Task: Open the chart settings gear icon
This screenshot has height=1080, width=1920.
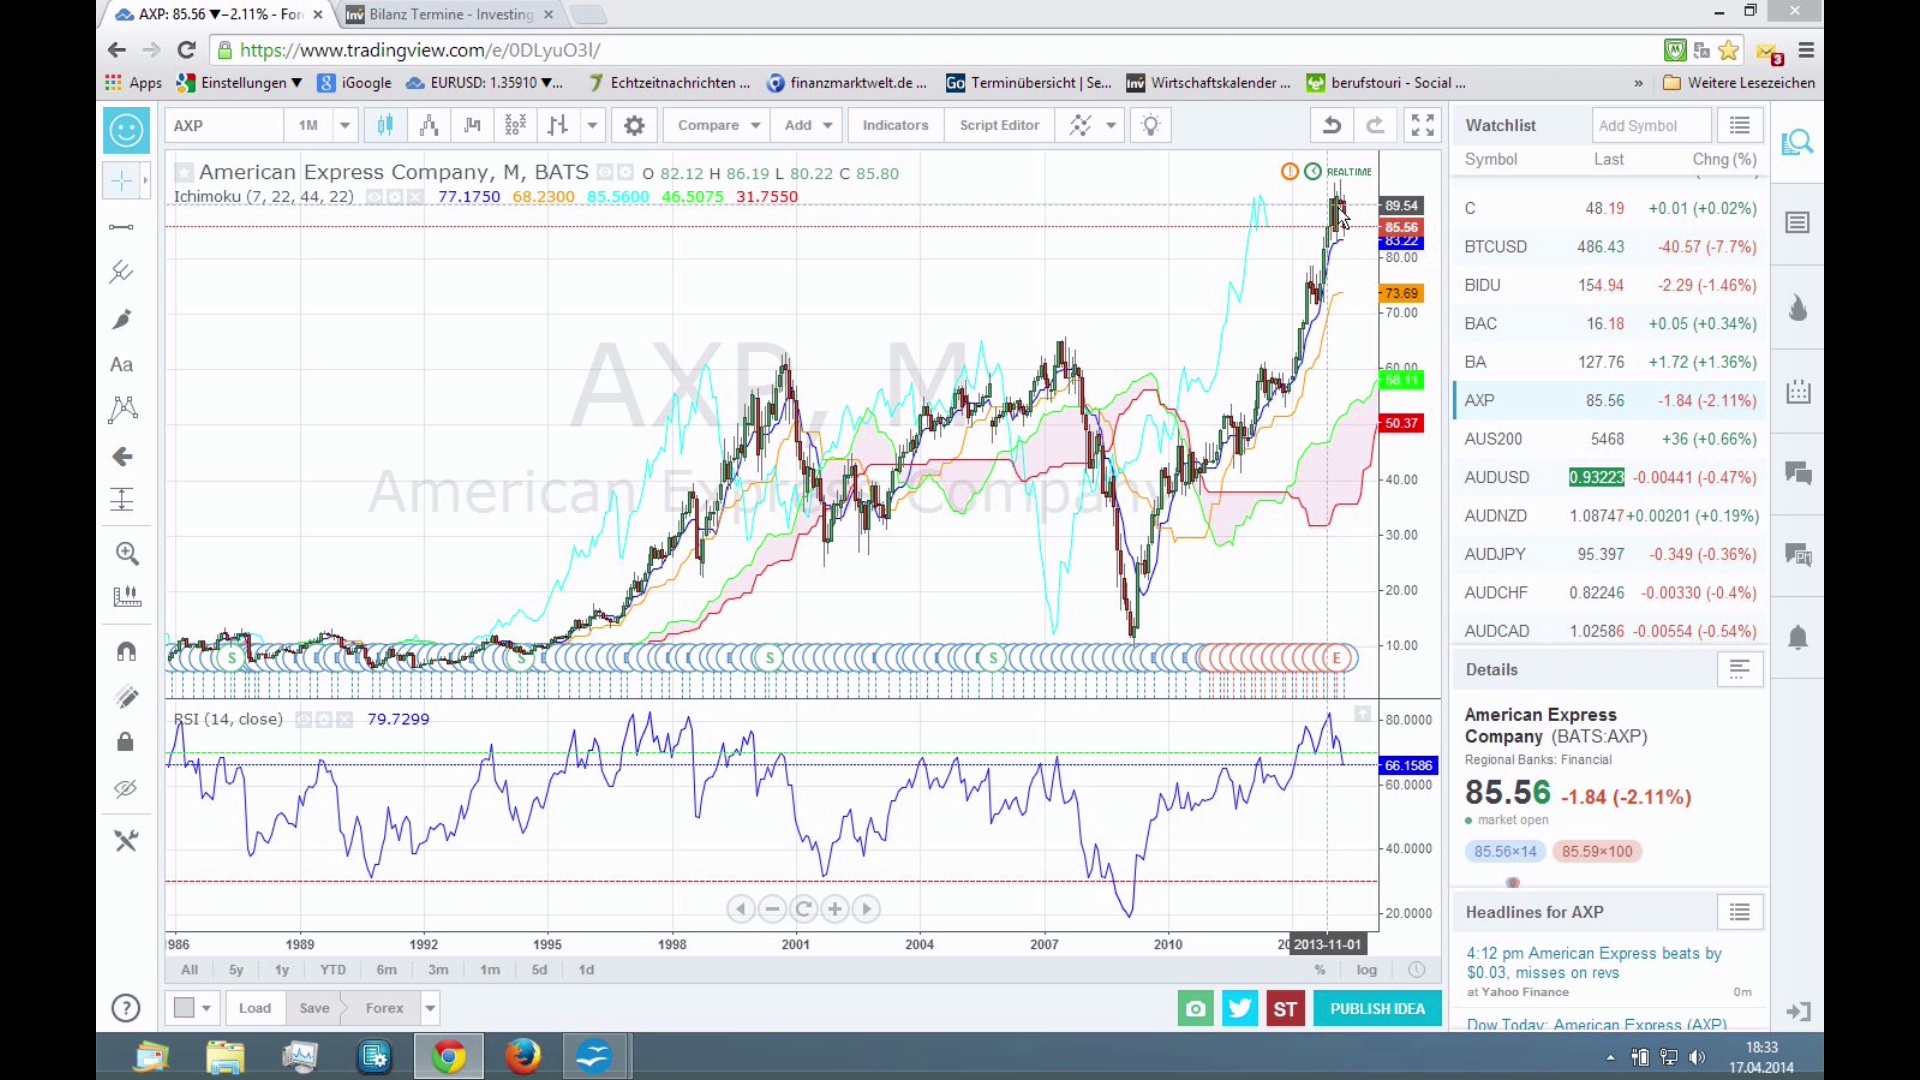Action: [x=634, y=125]
